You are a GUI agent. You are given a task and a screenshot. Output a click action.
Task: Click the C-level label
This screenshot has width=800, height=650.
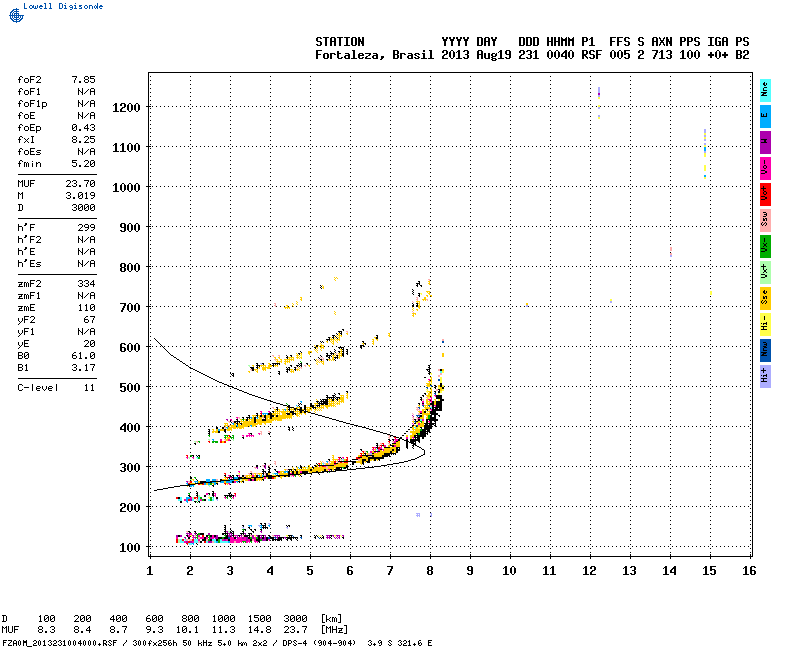click(x=38, y=388)
